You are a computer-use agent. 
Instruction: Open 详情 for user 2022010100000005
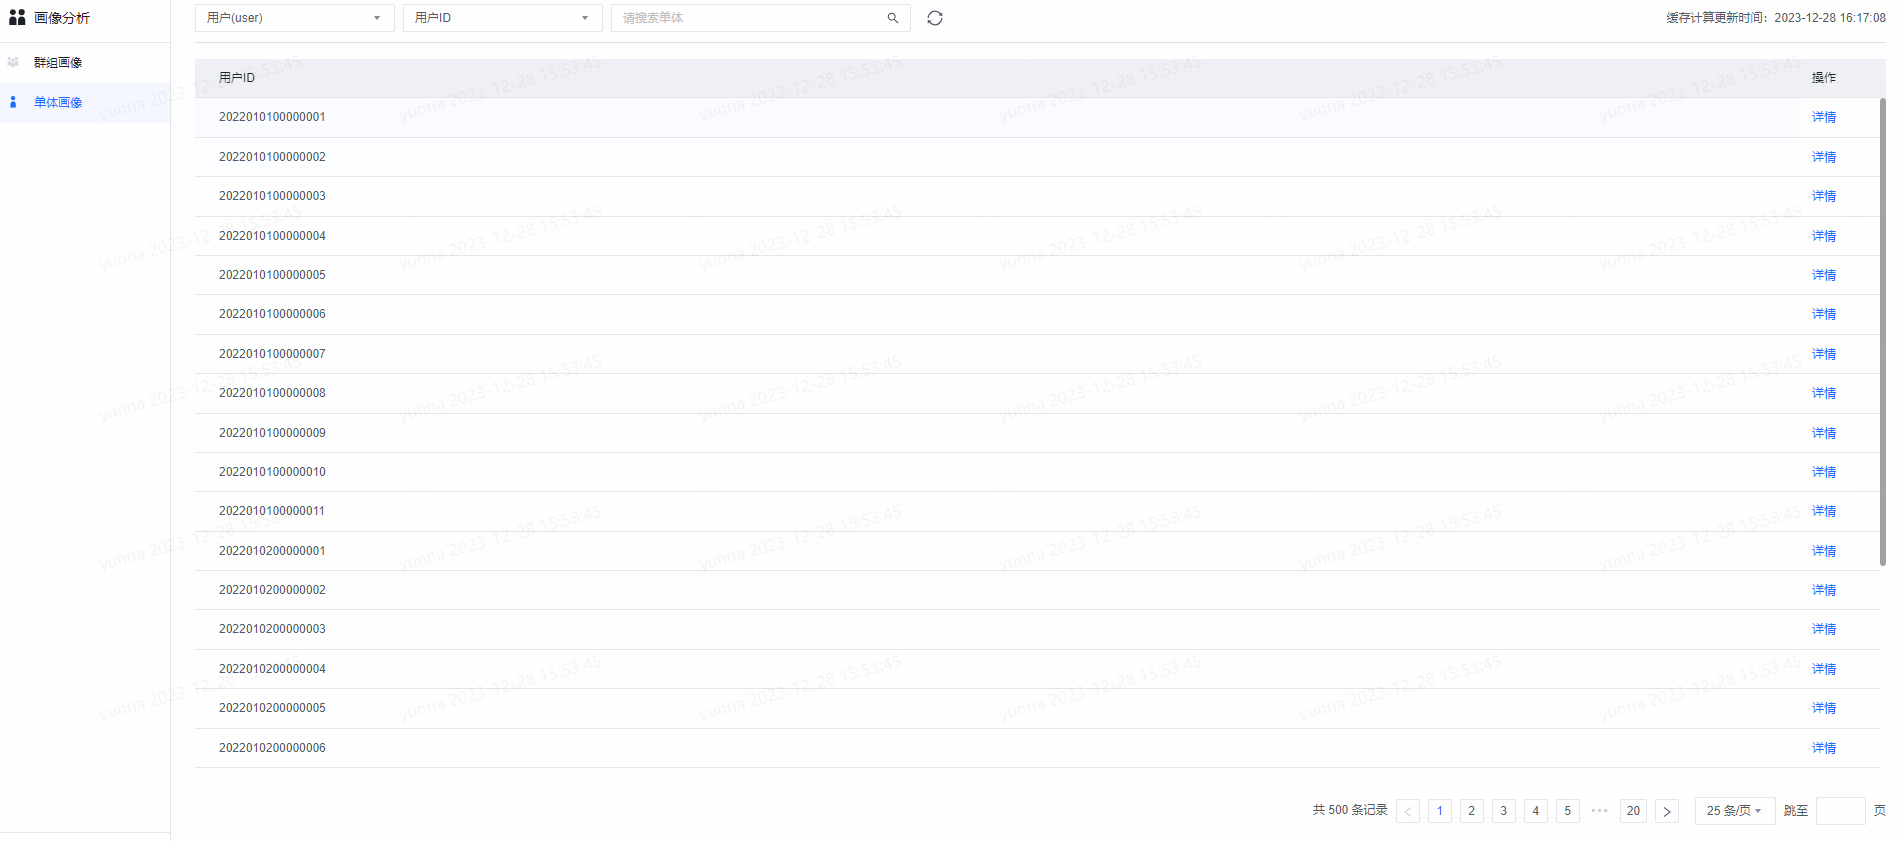[x=1824, y=275]
